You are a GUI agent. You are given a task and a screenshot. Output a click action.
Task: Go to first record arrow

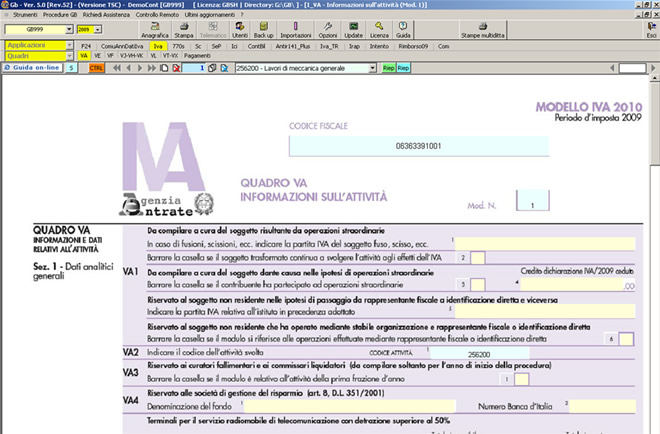coord(117,68)
